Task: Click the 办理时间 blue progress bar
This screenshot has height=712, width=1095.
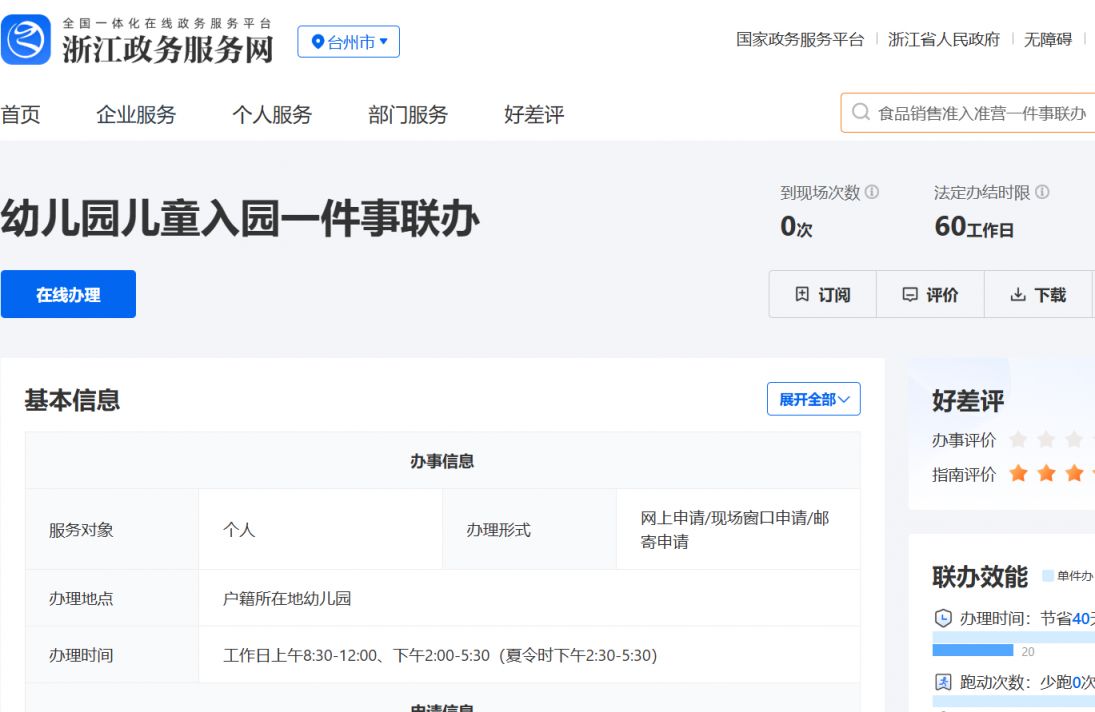Action: click(x=973, y=651)
